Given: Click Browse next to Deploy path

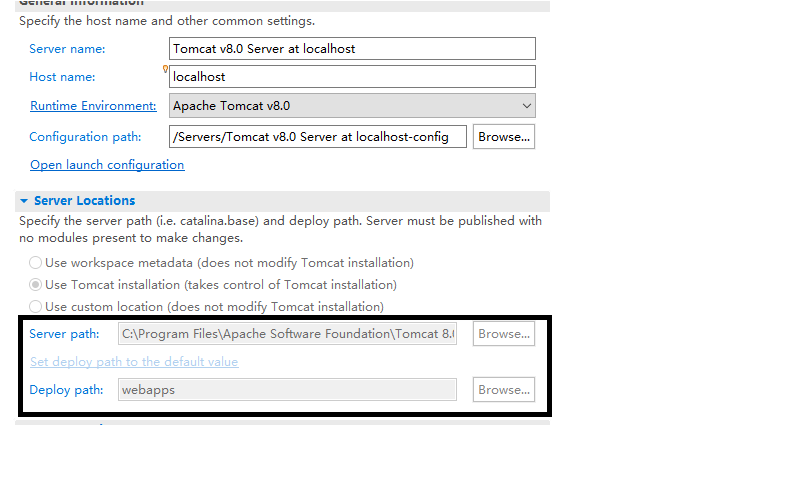Looking at the screenshot, I should (x=504, y=390).
